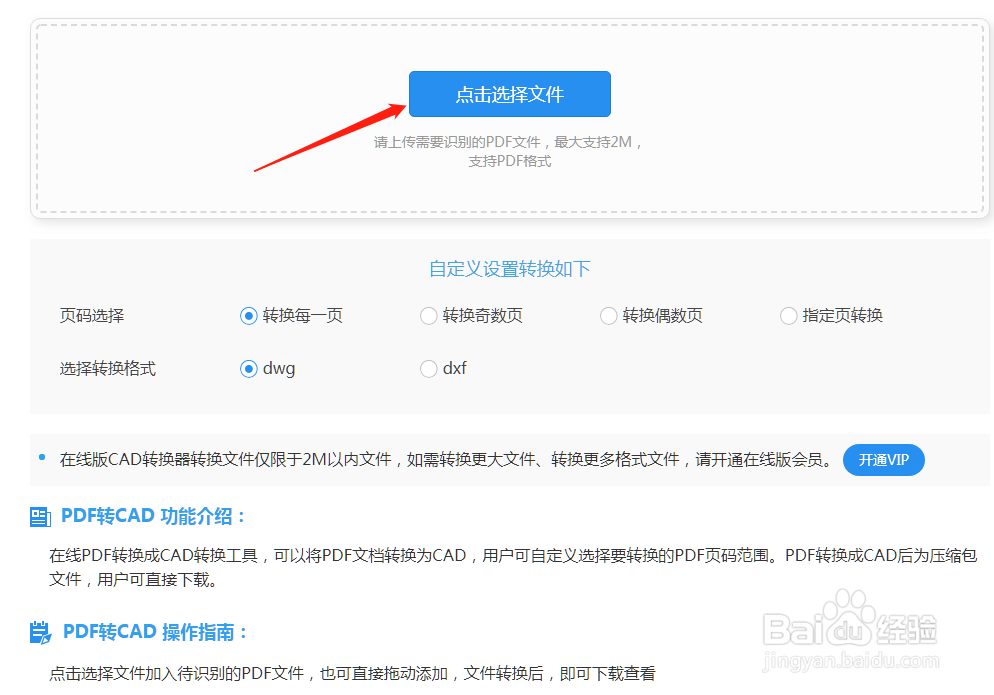
Task: Click the PDF转CAD 操作指南 notepad icon
Action: [41, 632]
